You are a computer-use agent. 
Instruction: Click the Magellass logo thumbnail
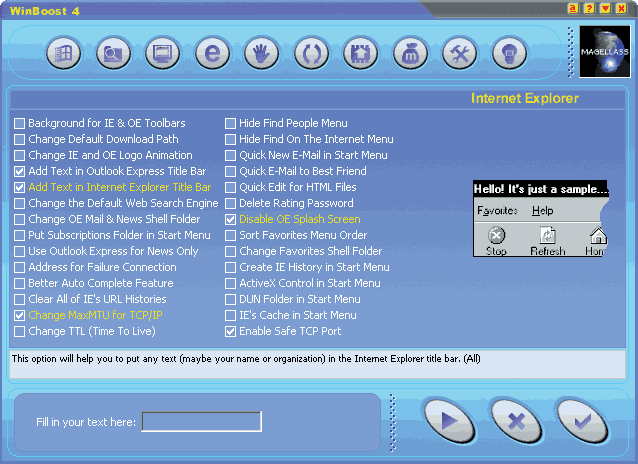coord(604,52)
